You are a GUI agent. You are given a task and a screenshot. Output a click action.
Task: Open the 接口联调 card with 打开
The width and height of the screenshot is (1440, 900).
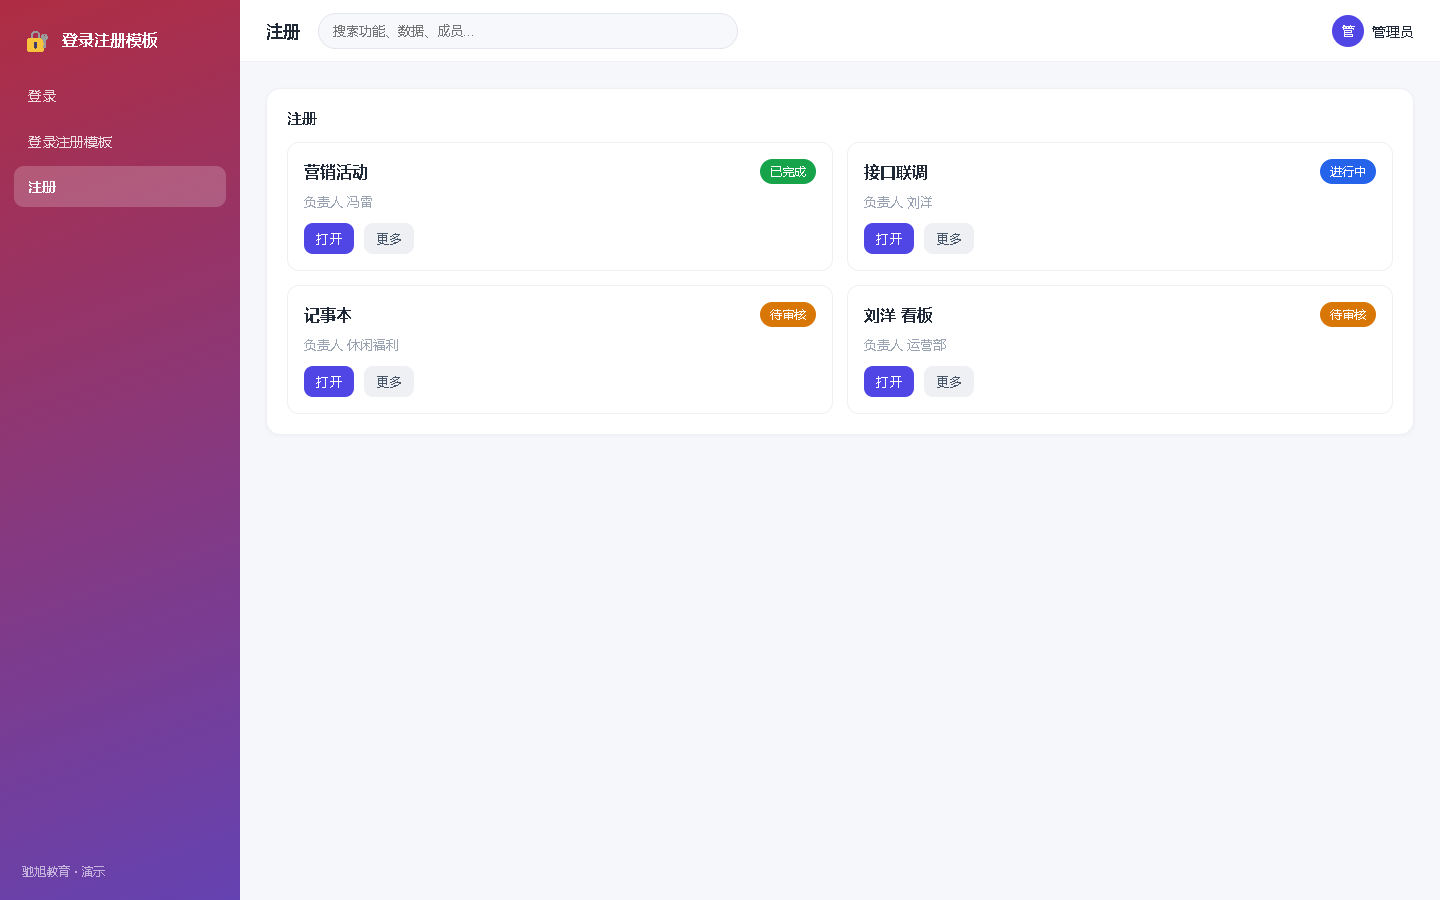[x=889, y=239]
